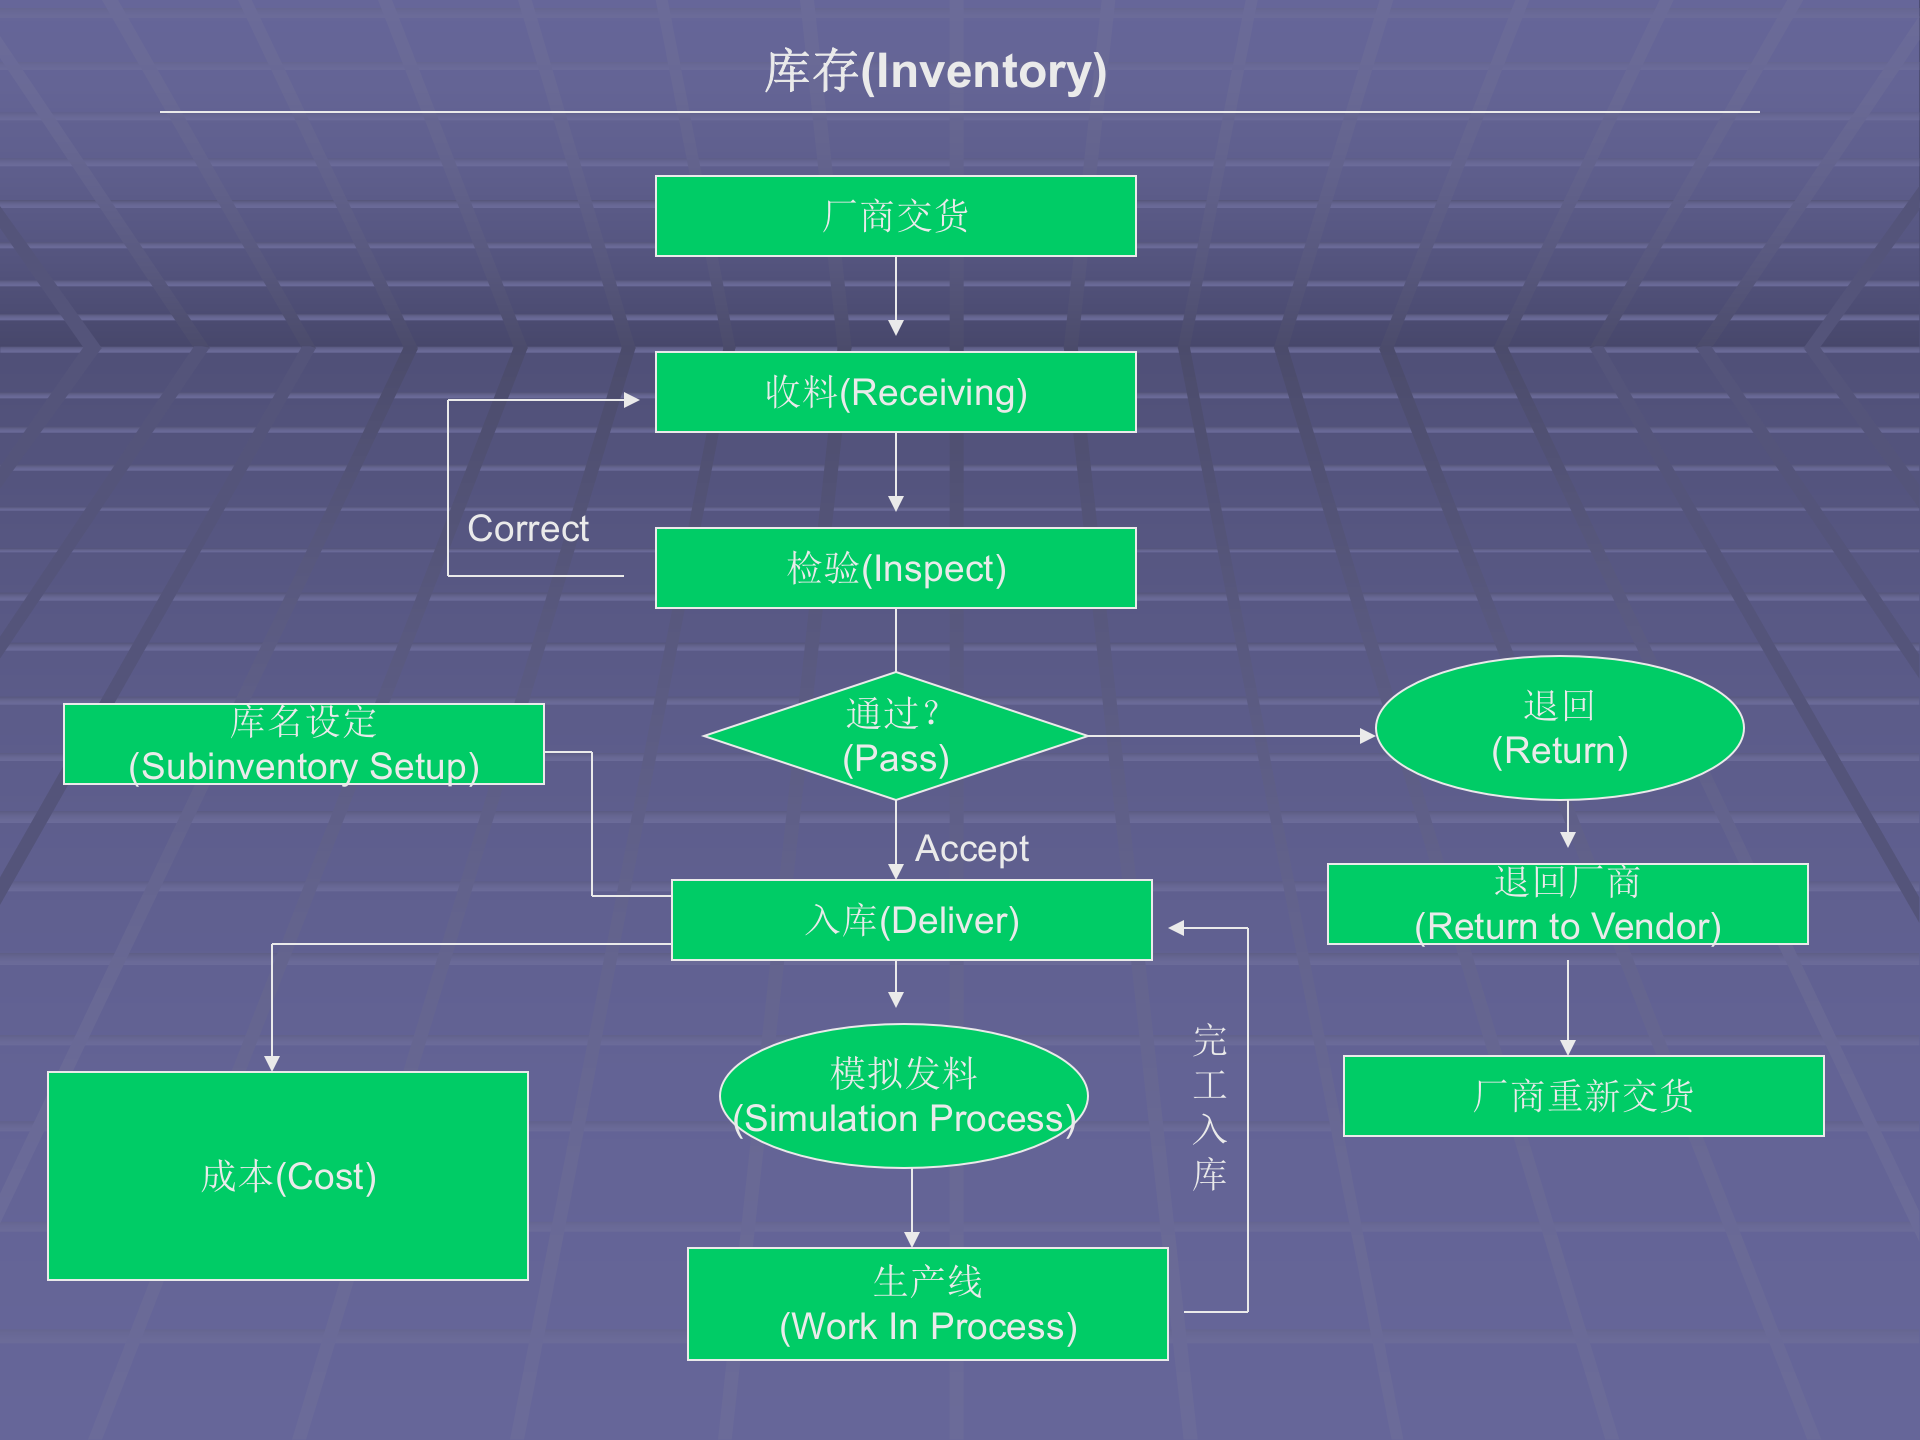
Task: Click arrowhead pointing down into 成本(Cost) box
Action: coord(272,1063)
